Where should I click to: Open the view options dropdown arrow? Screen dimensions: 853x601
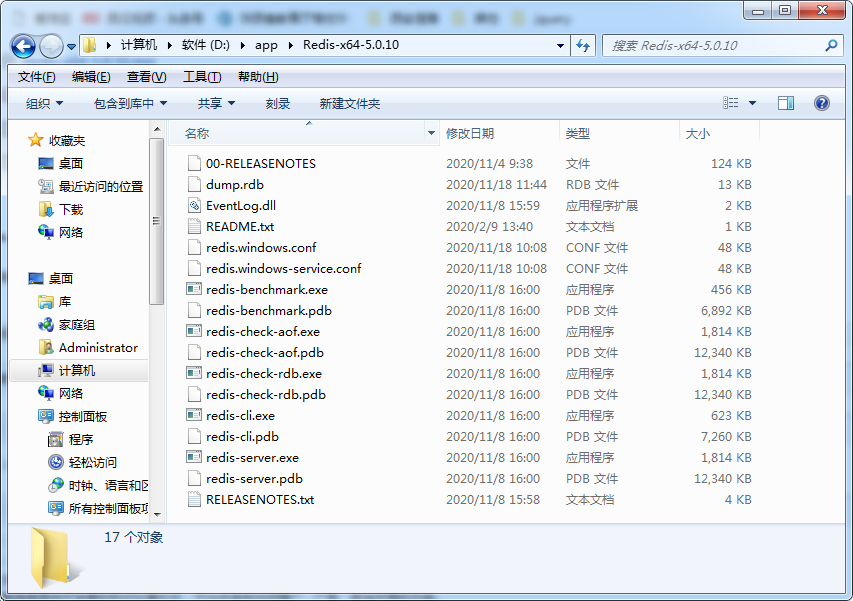(752, 103)
